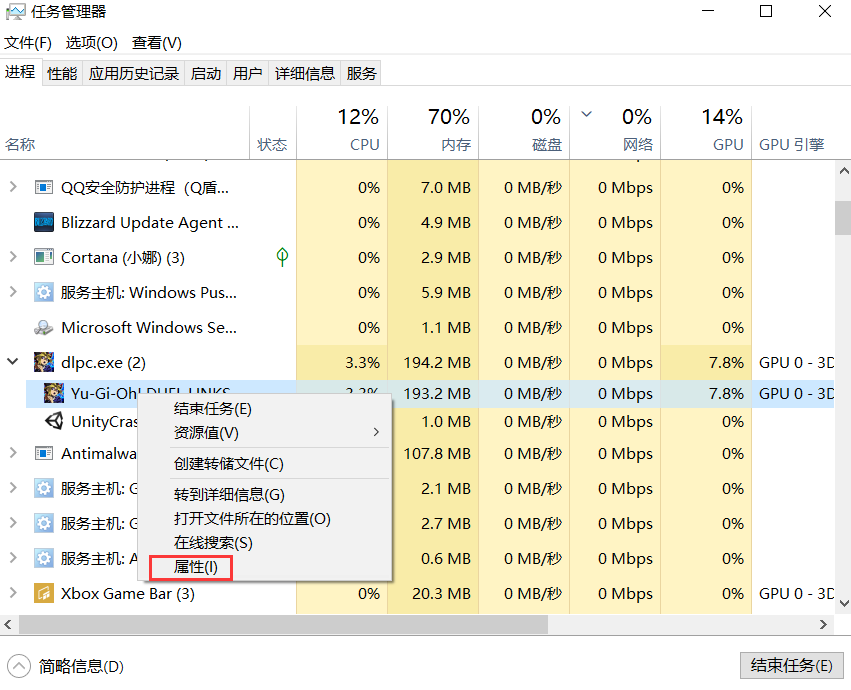Select the Microsoft Windows Se... process row

pyautogui.click(x=417, y=327)
